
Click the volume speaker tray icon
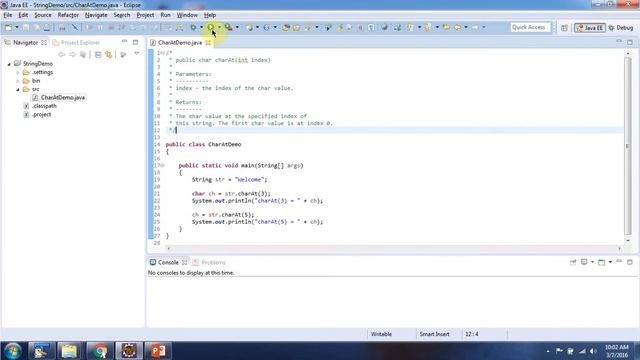coord(593,351)
